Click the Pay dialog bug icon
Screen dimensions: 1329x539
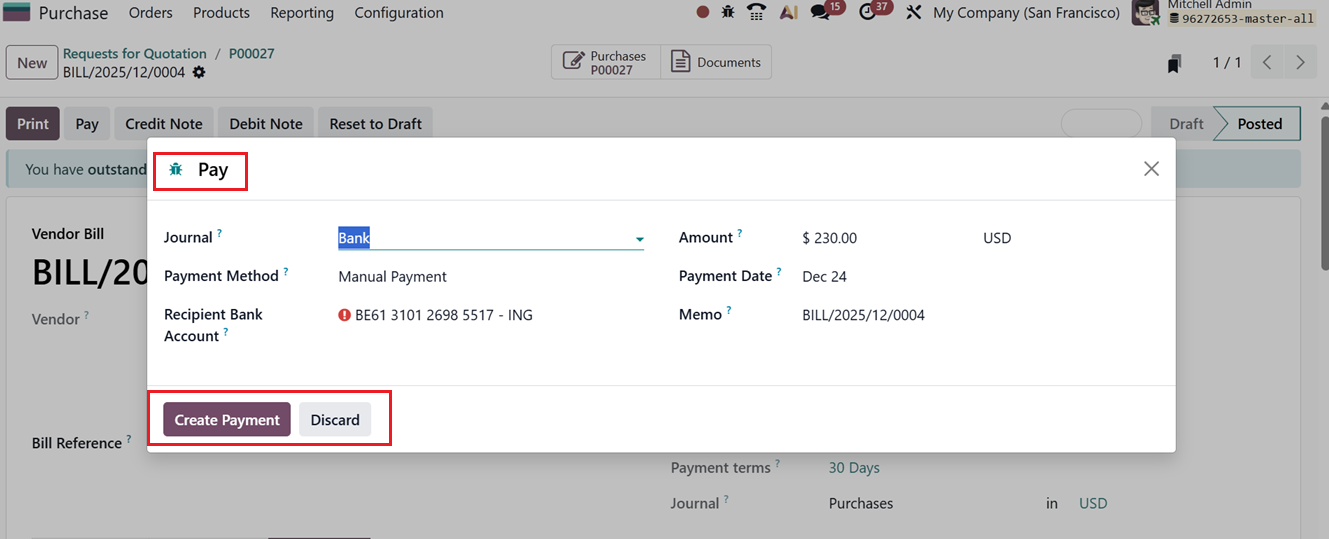click(x=176, y=170)
